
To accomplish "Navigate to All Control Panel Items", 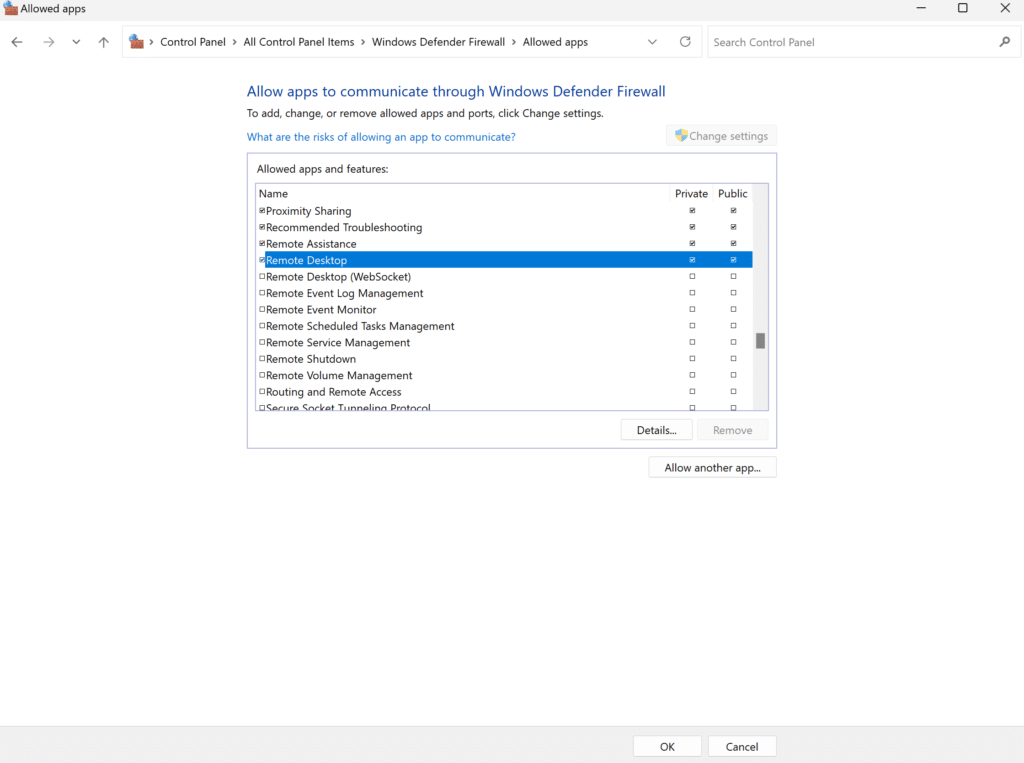I will pyautogui.click(x=299, y=42).
